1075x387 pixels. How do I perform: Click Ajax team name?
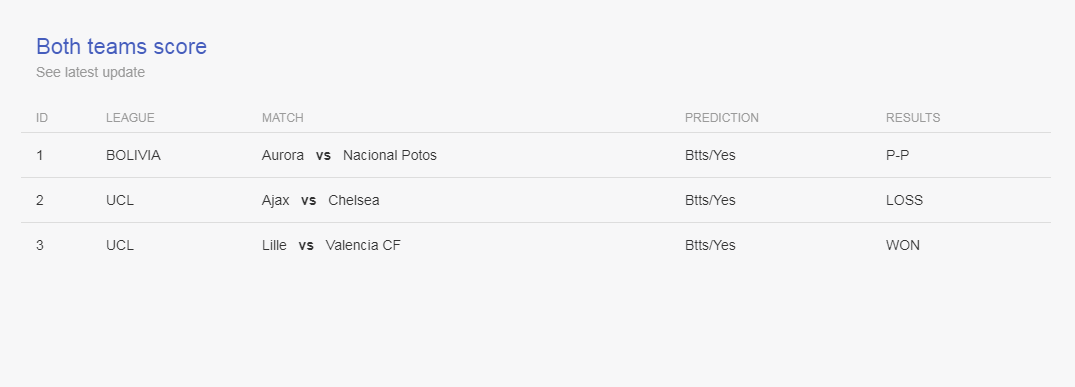(276, 200)
